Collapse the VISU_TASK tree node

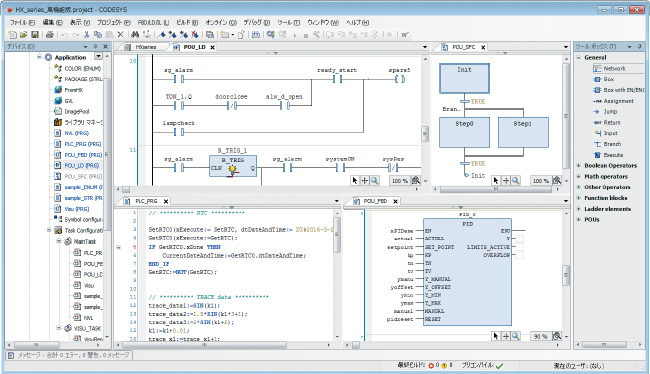(58, 328)
